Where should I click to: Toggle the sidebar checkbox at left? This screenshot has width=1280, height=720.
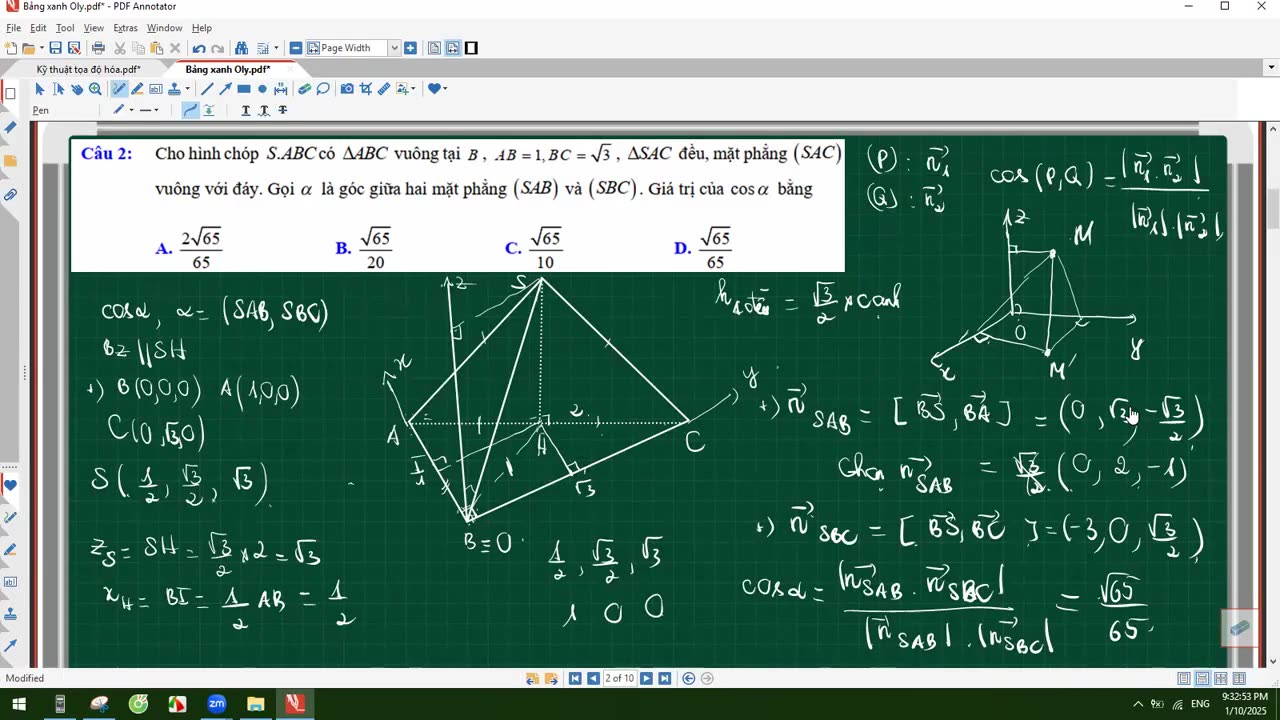[x=10, y=94]
